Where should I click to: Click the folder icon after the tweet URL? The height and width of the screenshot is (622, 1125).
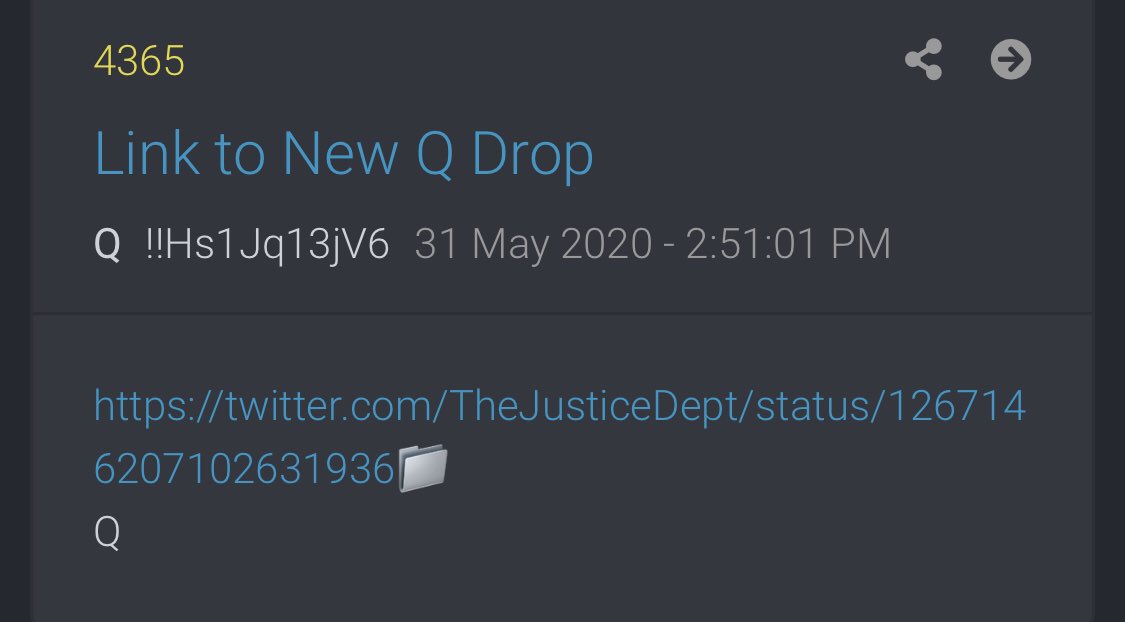(423, 468)
